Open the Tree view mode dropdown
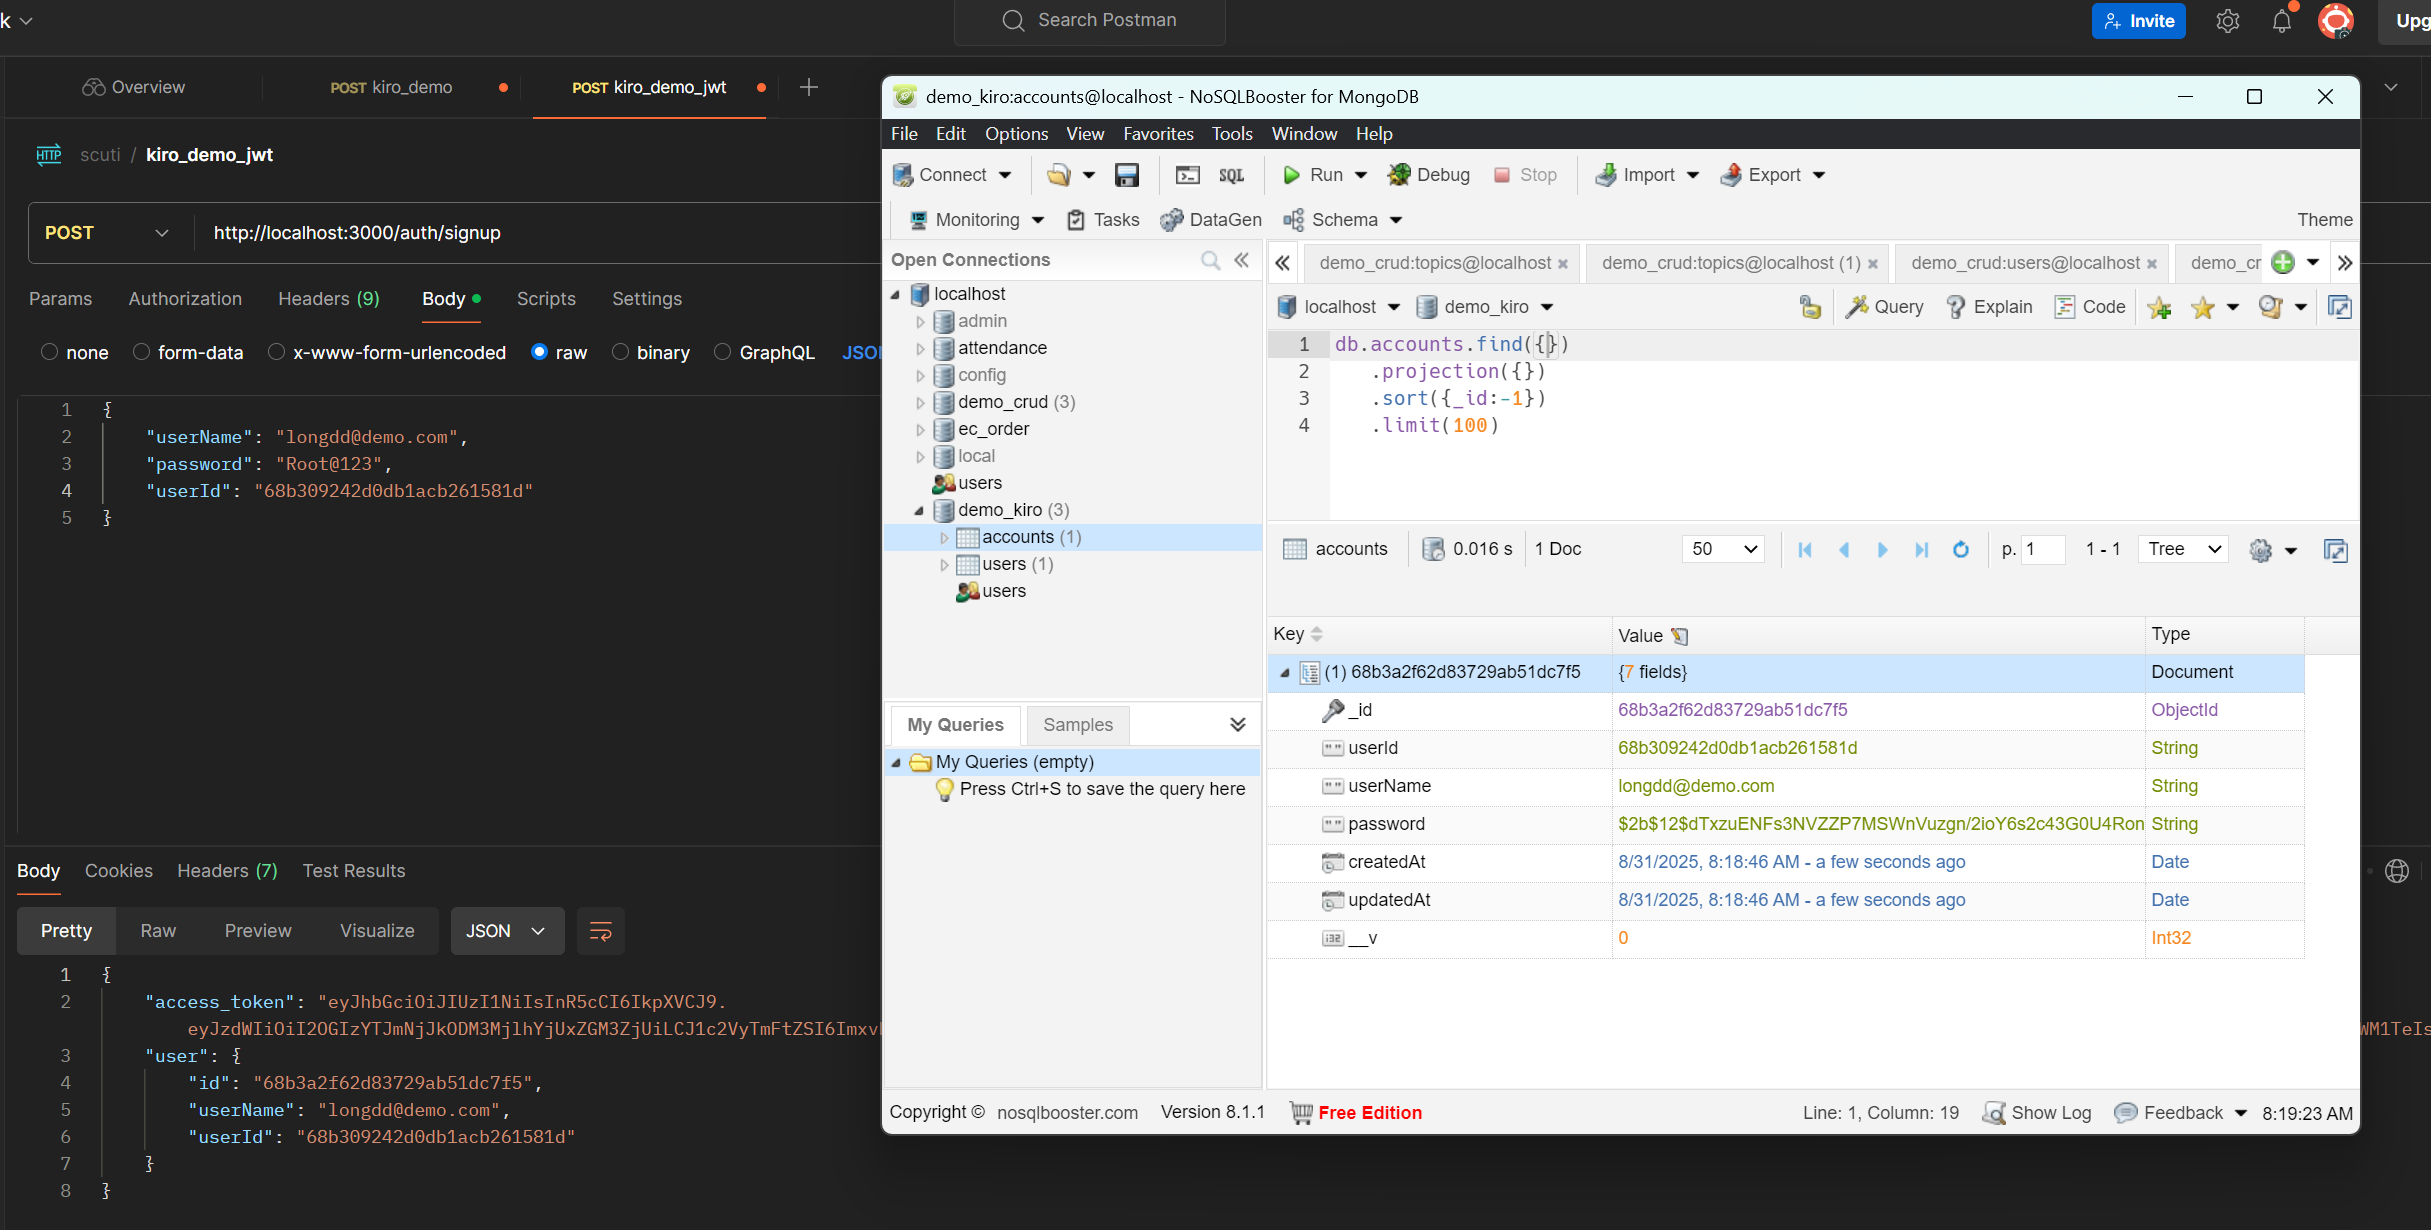Image resolution: width=2431 pixels, height=1230 pixels. pos(2183,549)
